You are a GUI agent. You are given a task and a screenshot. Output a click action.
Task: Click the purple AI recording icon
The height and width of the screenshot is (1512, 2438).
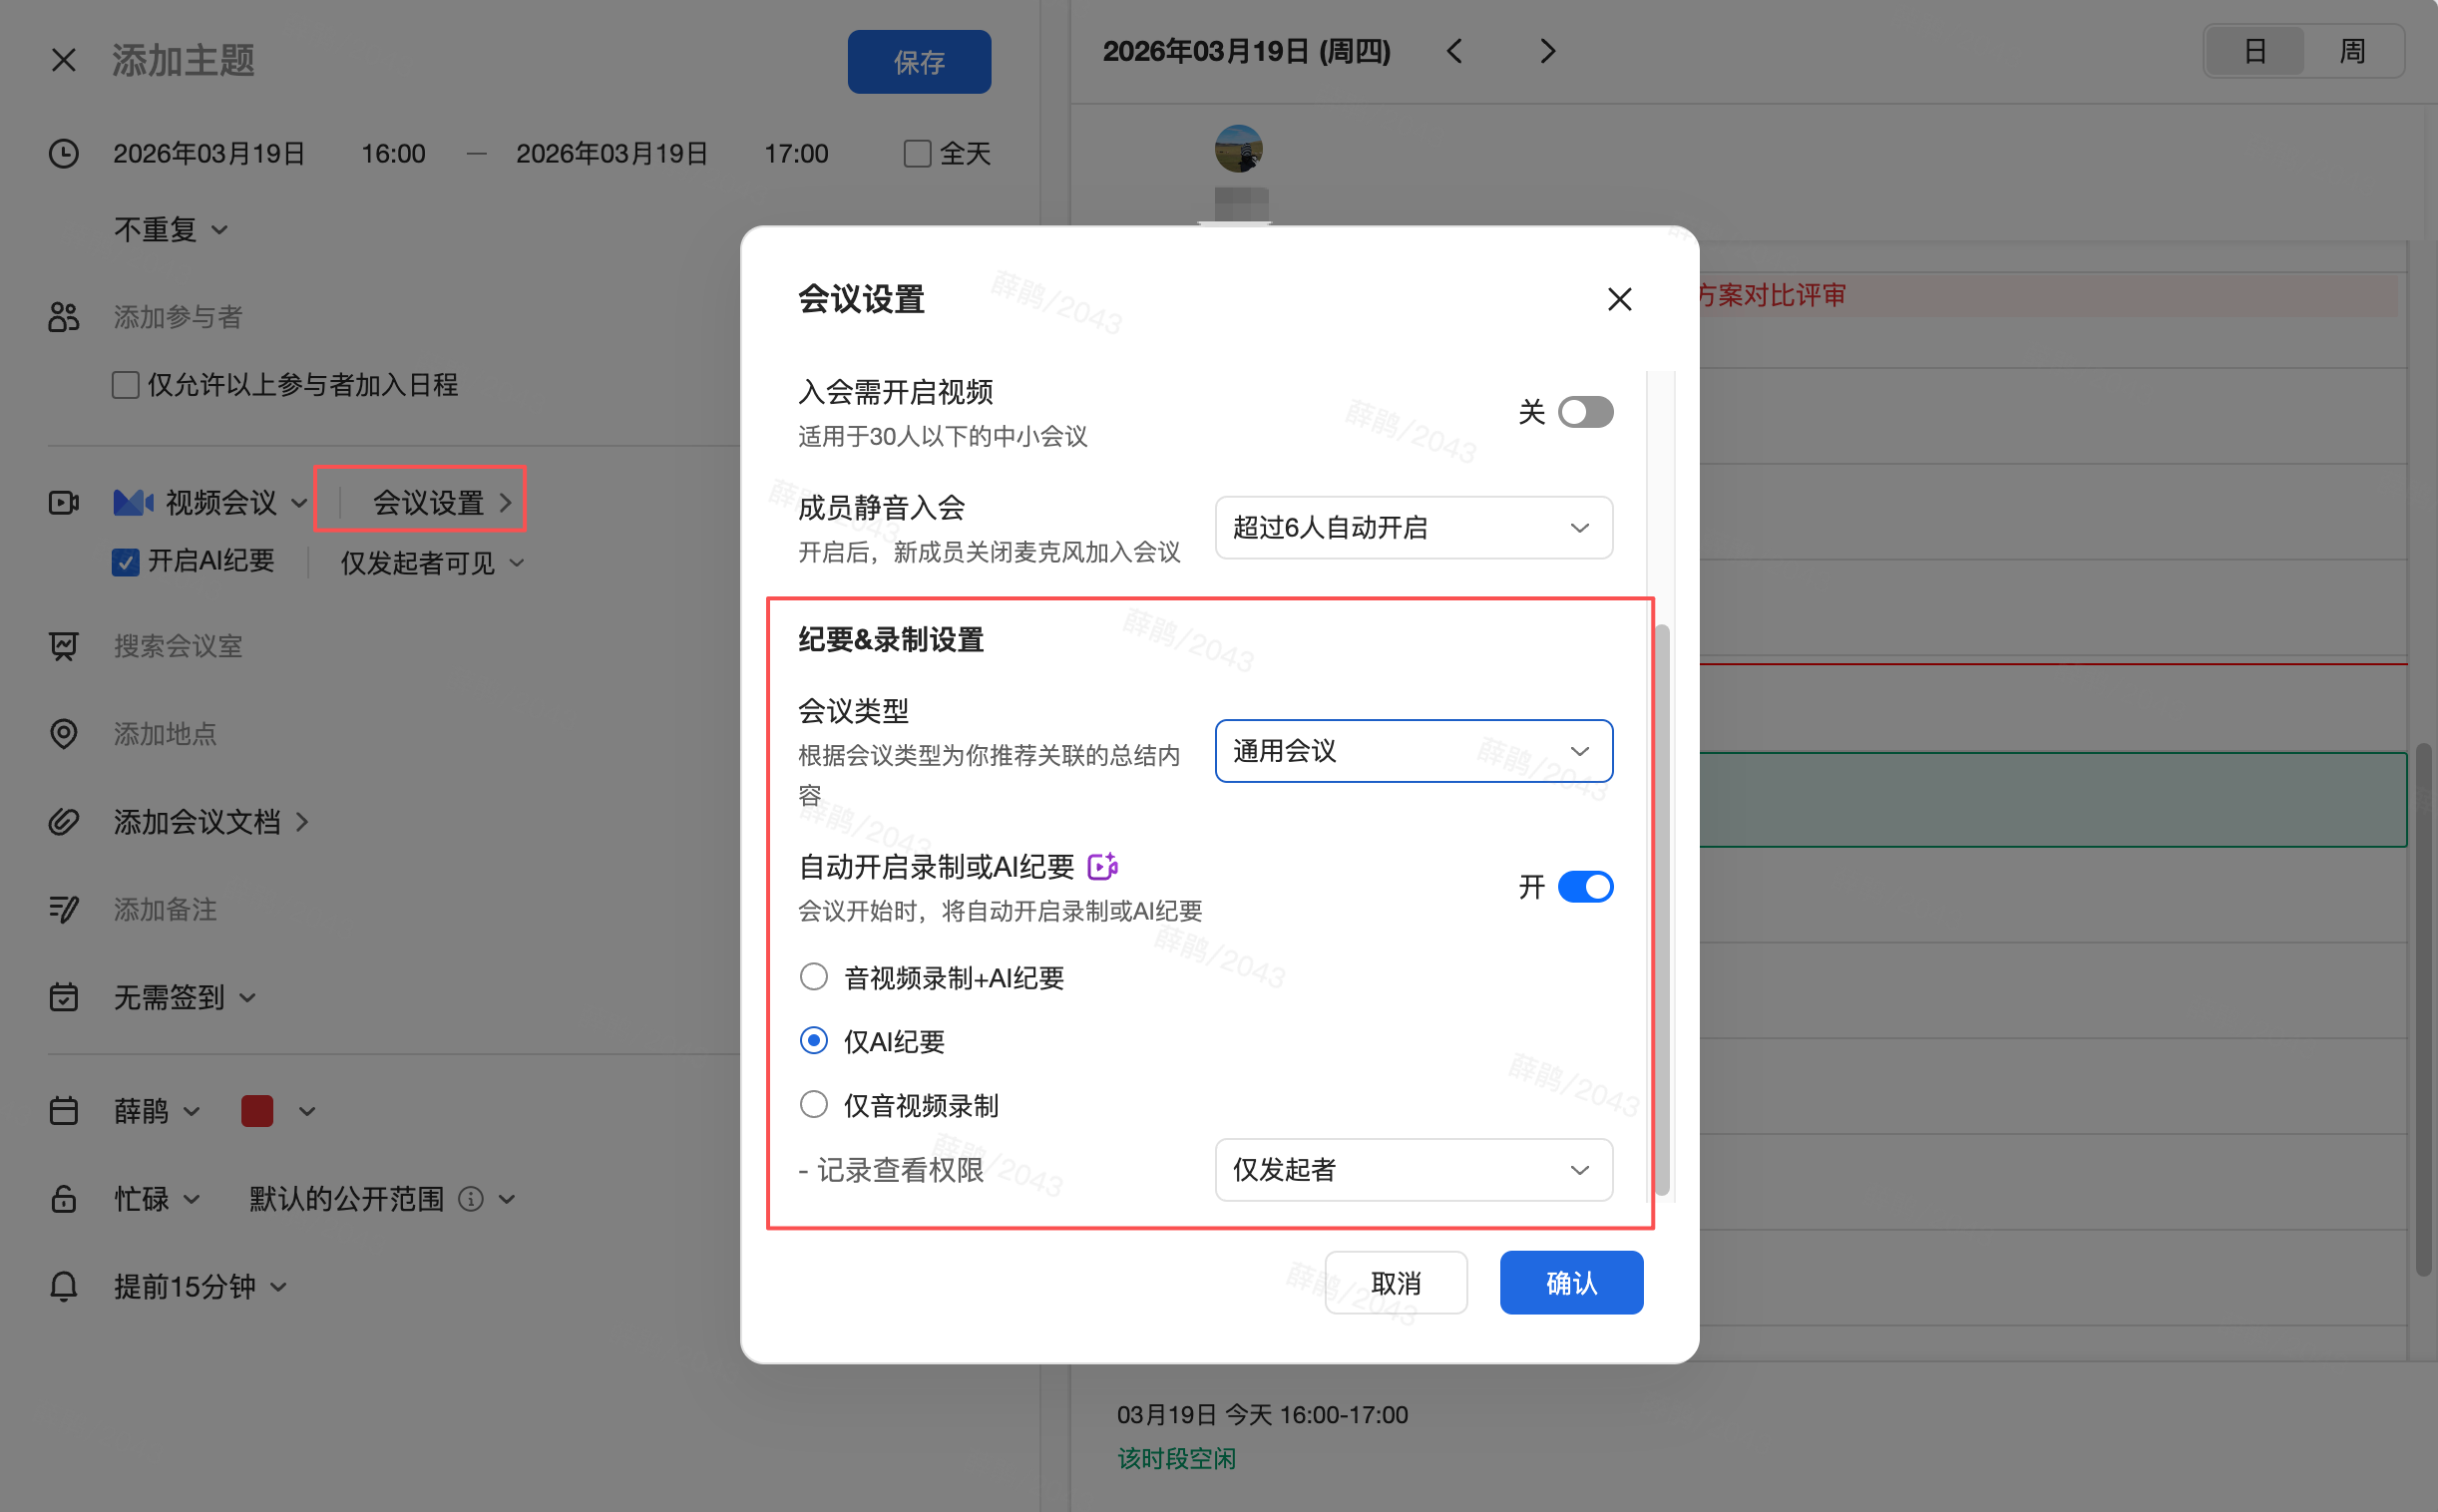click(x=1102, y=866)
